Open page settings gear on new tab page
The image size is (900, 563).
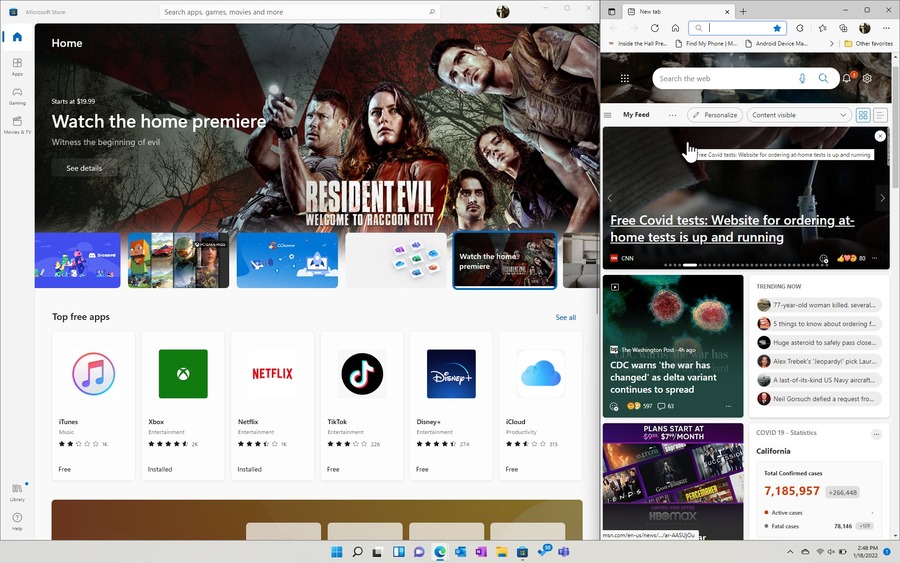coord(867,78)
